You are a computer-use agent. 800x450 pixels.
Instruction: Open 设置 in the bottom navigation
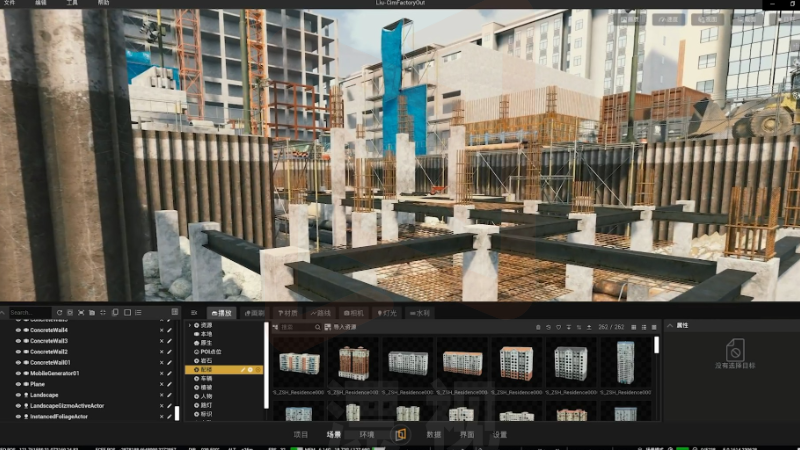tap(500, 435)
